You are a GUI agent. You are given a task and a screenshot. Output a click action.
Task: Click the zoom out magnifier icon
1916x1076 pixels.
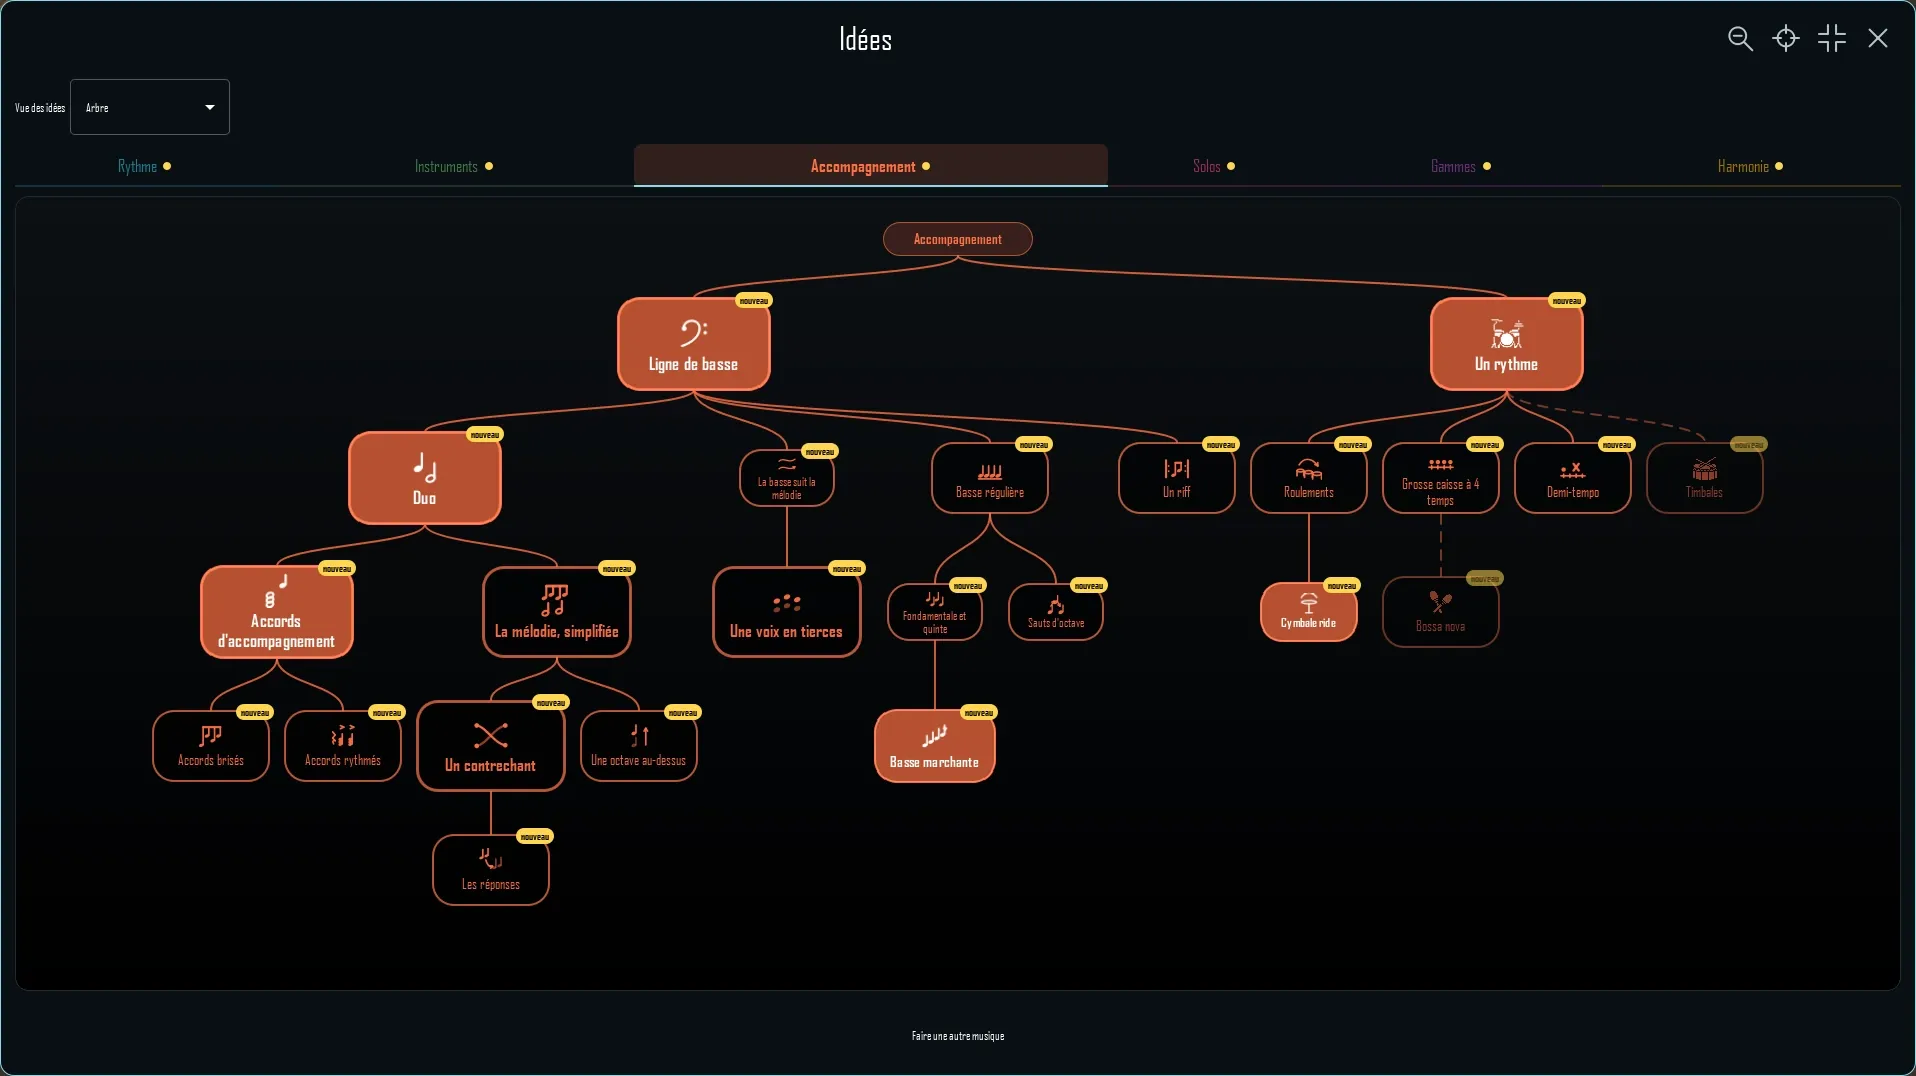pyautogui.click(x=1740, y=39)
